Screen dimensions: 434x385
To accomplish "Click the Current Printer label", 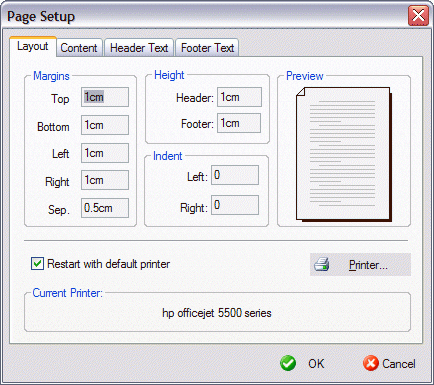I will point(68,293).
